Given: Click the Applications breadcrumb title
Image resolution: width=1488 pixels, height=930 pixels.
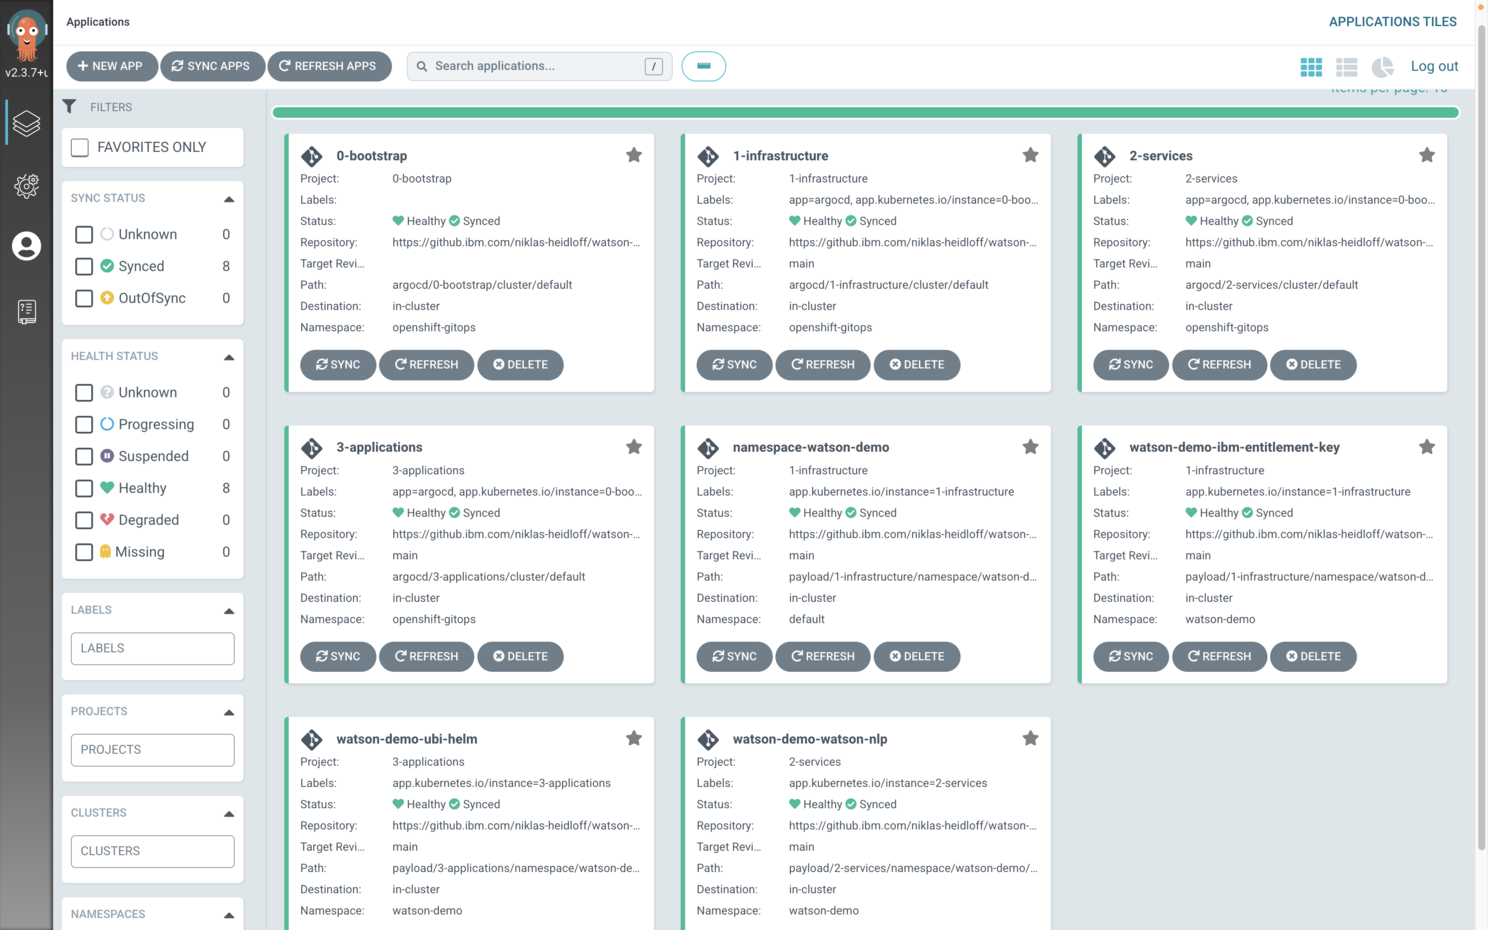Looking at the screenshot, I should (98, 22).
